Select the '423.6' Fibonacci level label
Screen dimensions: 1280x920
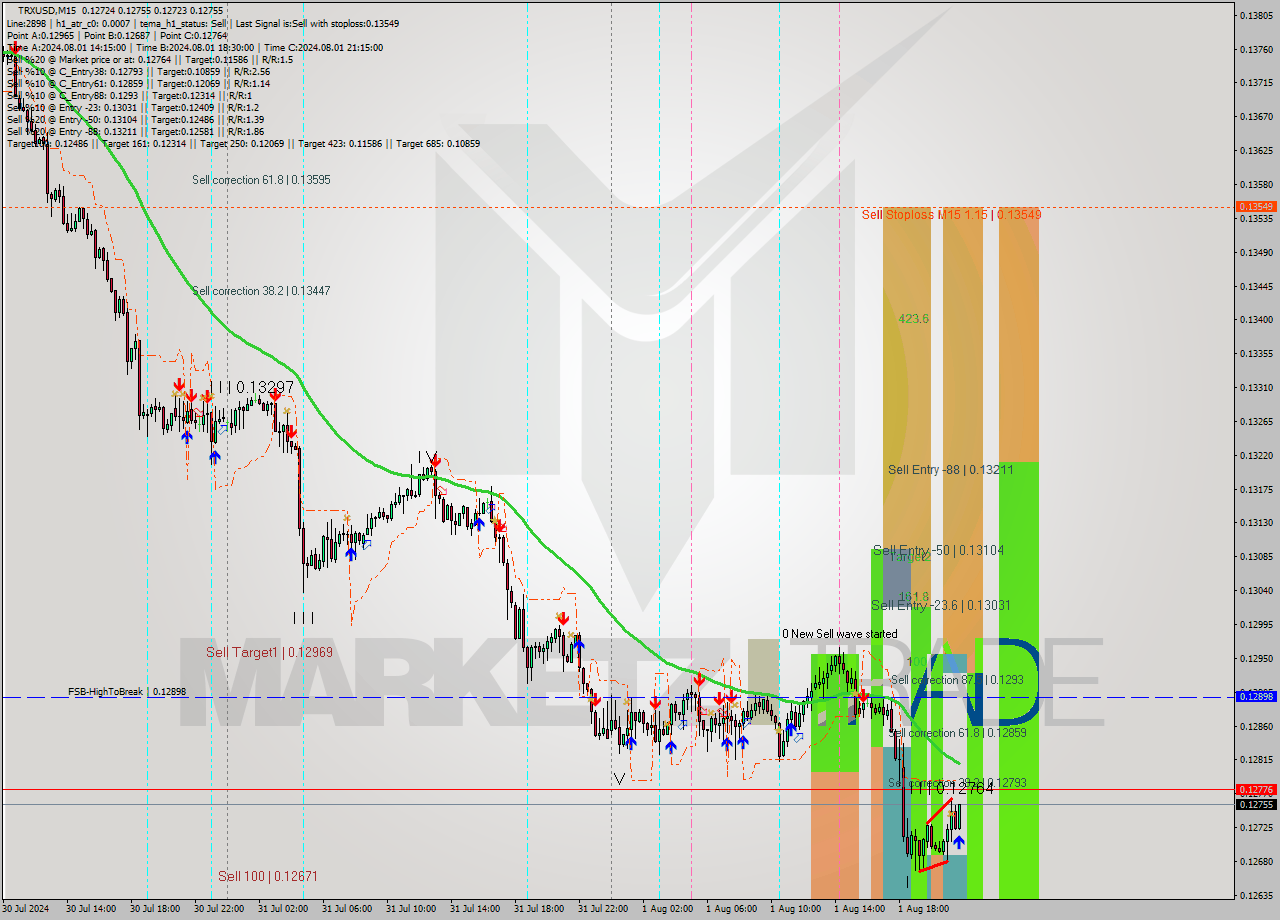913,319
